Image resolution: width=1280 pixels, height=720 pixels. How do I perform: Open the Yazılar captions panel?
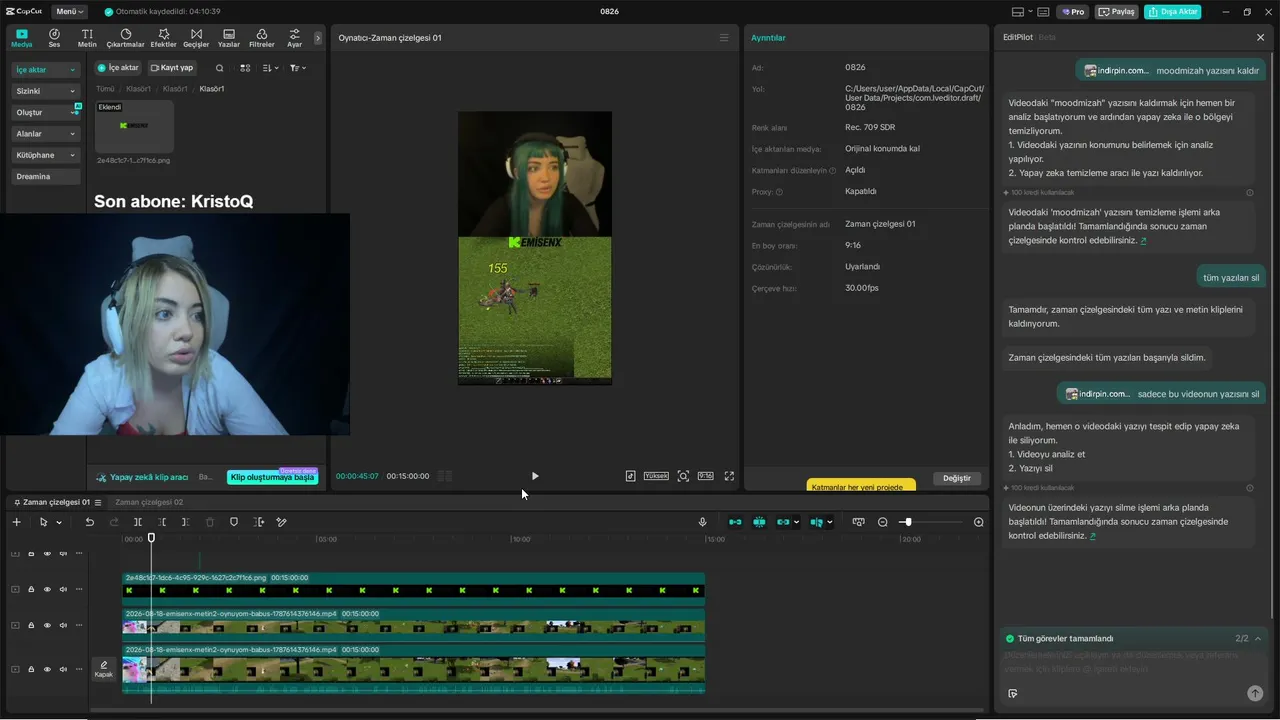[x=229, y=38]
